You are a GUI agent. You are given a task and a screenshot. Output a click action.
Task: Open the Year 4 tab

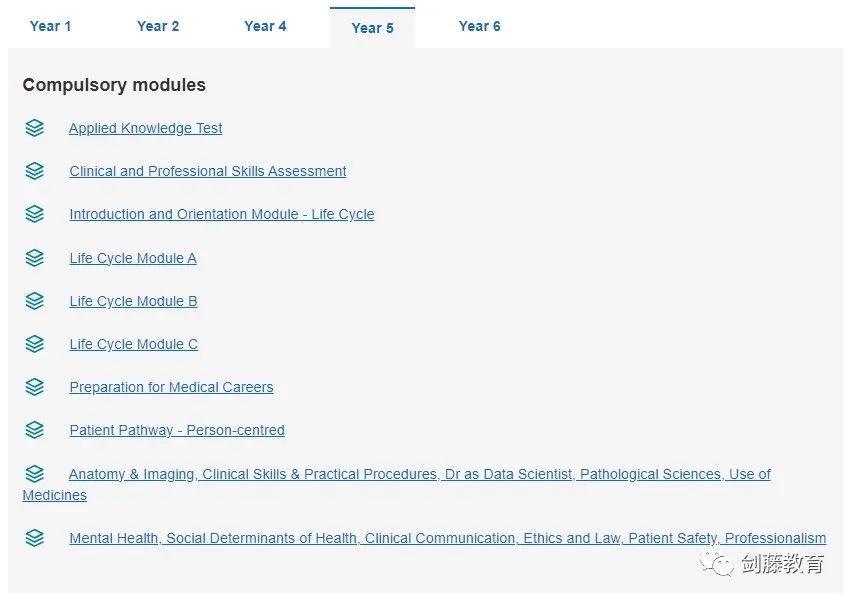[x=265, y=26]
